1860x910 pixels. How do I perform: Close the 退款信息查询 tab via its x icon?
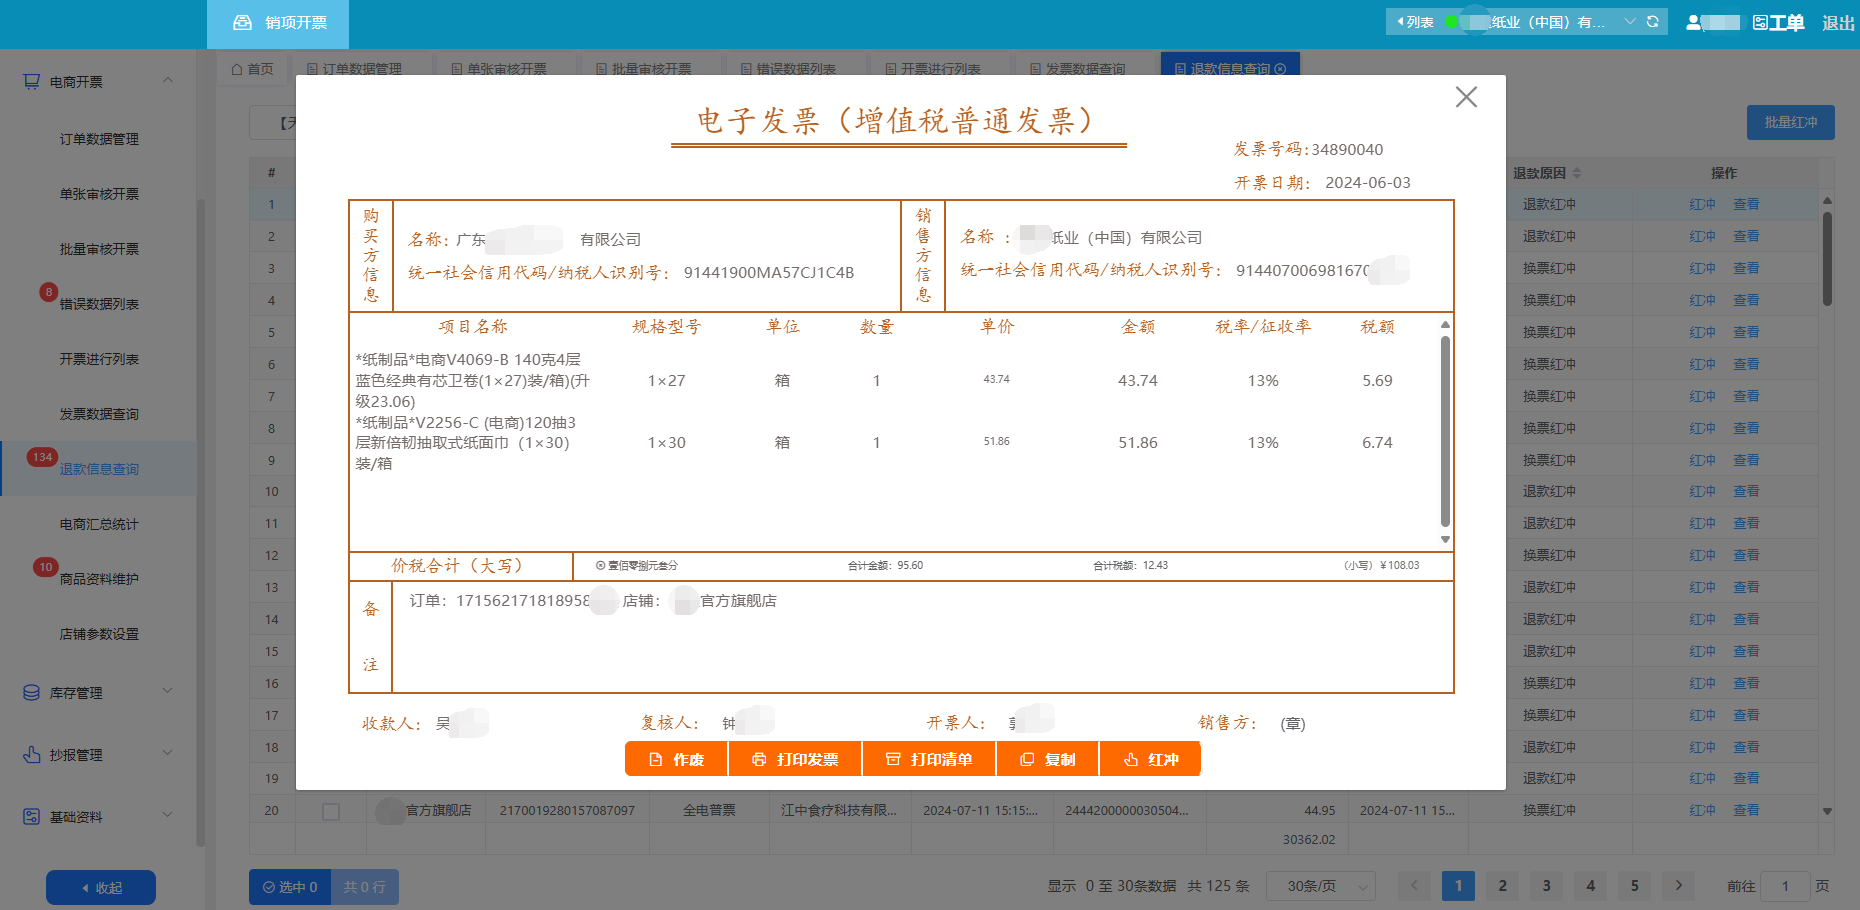point(1280,69)
